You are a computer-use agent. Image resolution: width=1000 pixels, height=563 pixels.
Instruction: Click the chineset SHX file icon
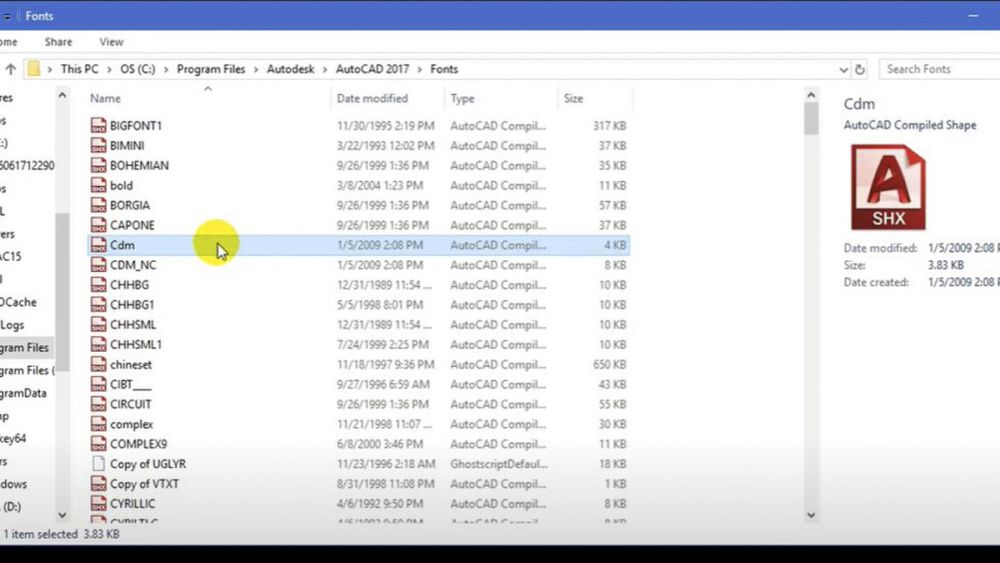[98, 365]
